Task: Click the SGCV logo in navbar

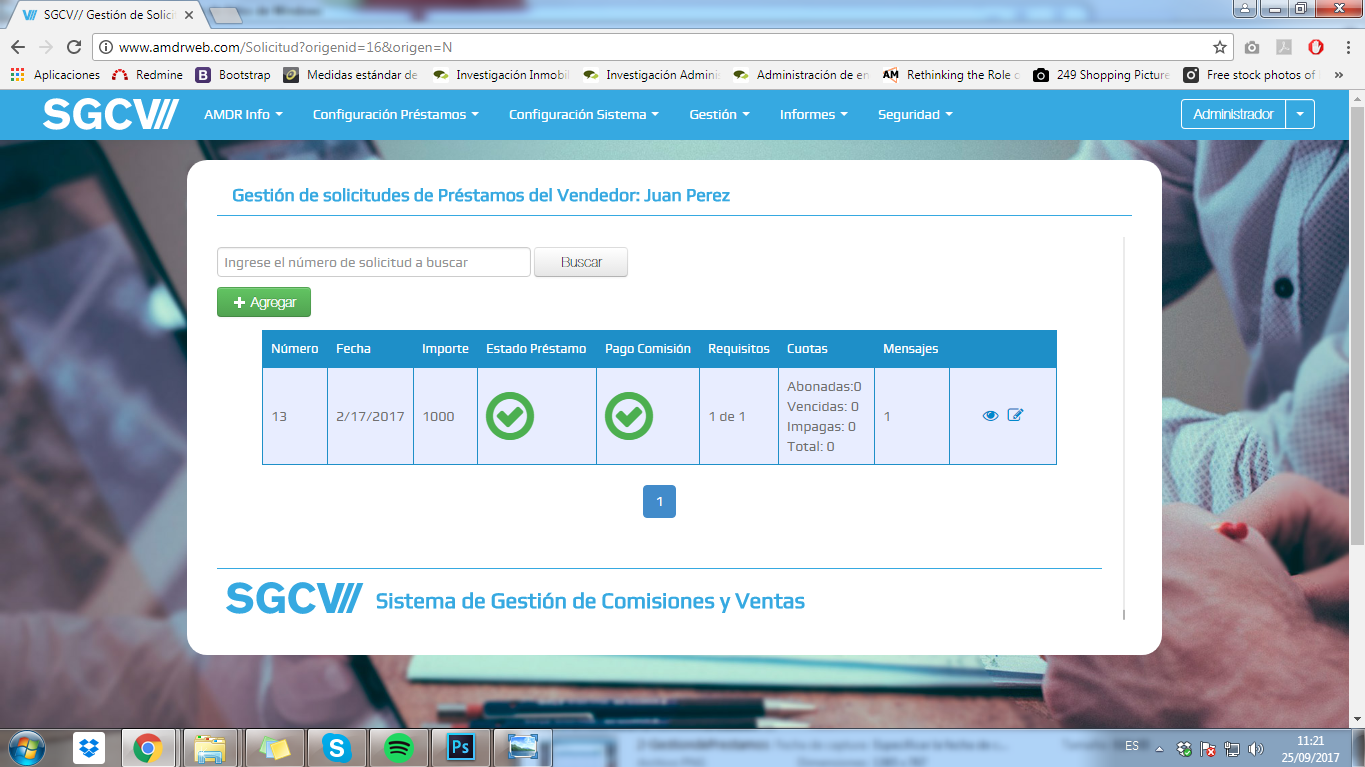Action: [x=111, y=114]
